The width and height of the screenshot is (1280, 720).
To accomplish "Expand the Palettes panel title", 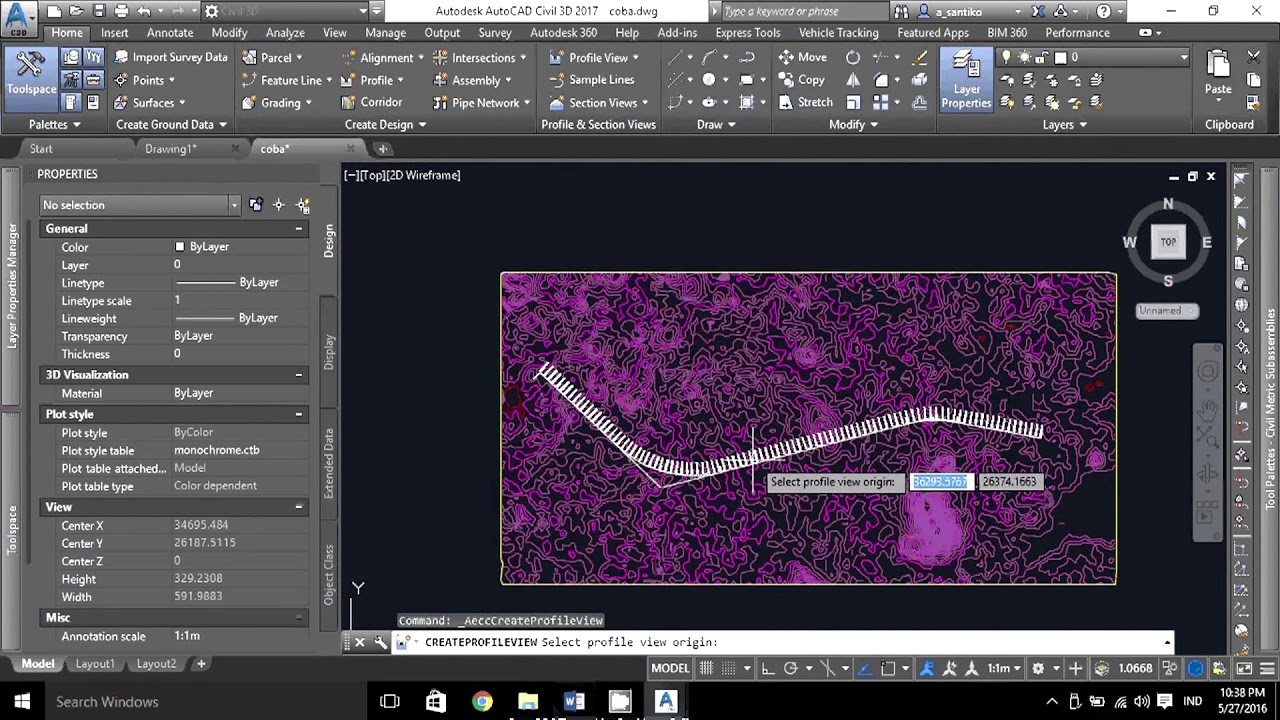I will pyautogui.click(x=54, y=124).
